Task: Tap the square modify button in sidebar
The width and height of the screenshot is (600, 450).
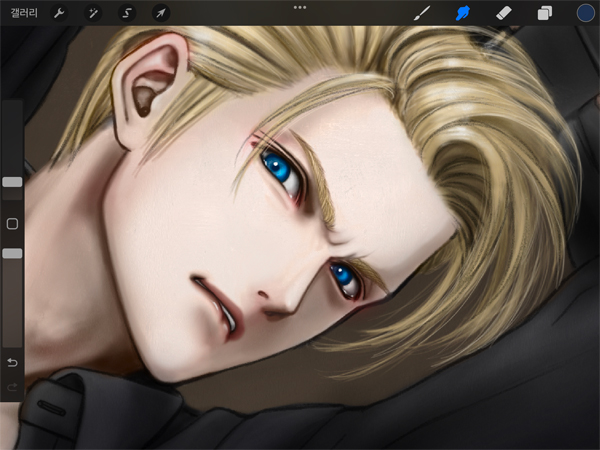Action: 12,224
